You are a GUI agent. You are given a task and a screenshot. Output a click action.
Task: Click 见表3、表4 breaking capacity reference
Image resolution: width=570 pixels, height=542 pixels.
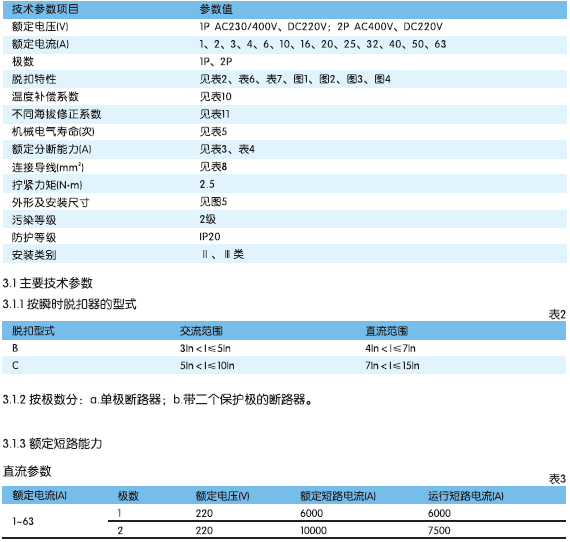(227, 149)
